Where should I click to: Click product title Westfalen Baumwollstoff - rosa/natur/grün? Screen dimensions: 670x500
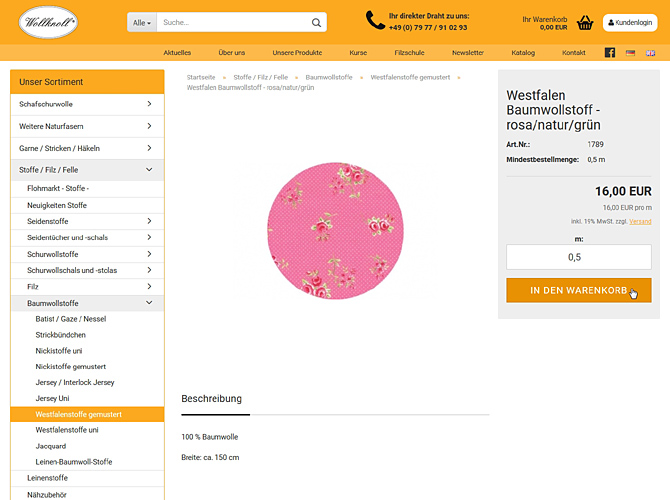pos(553,110)
